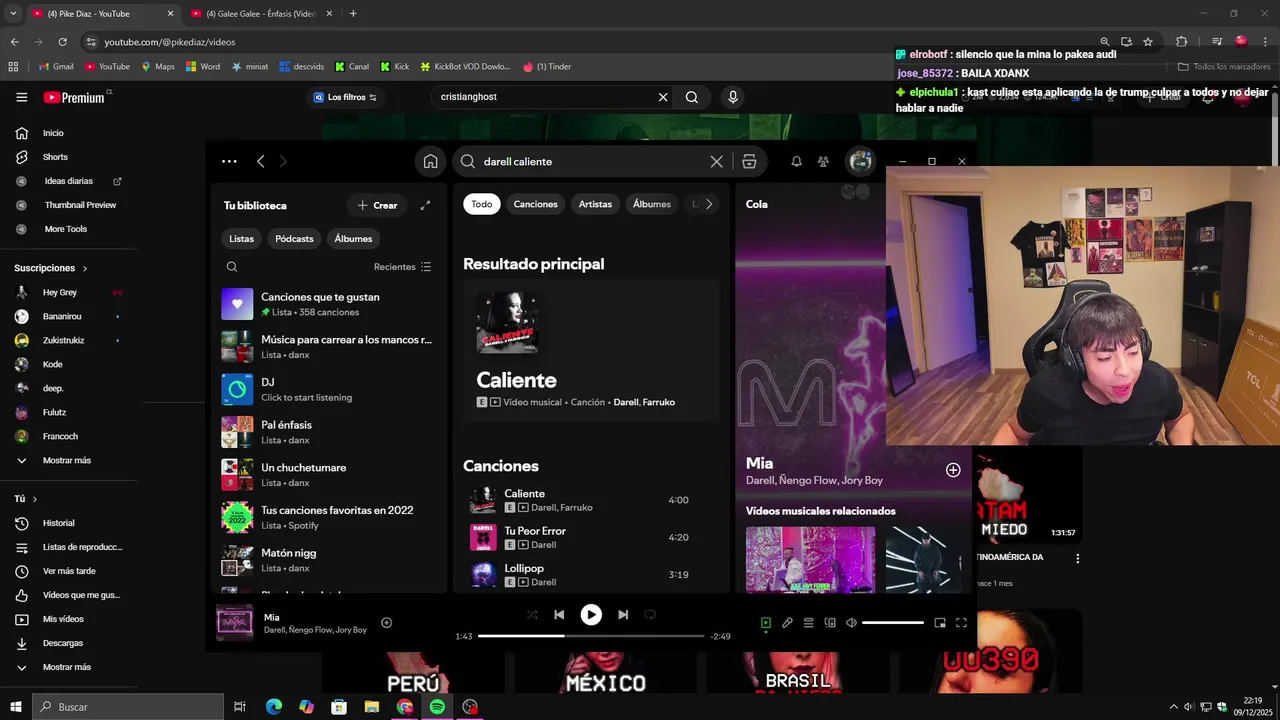1280x720 pixels.
Task: Go back in Spotify navigation
Action: (x=260, y=161)
